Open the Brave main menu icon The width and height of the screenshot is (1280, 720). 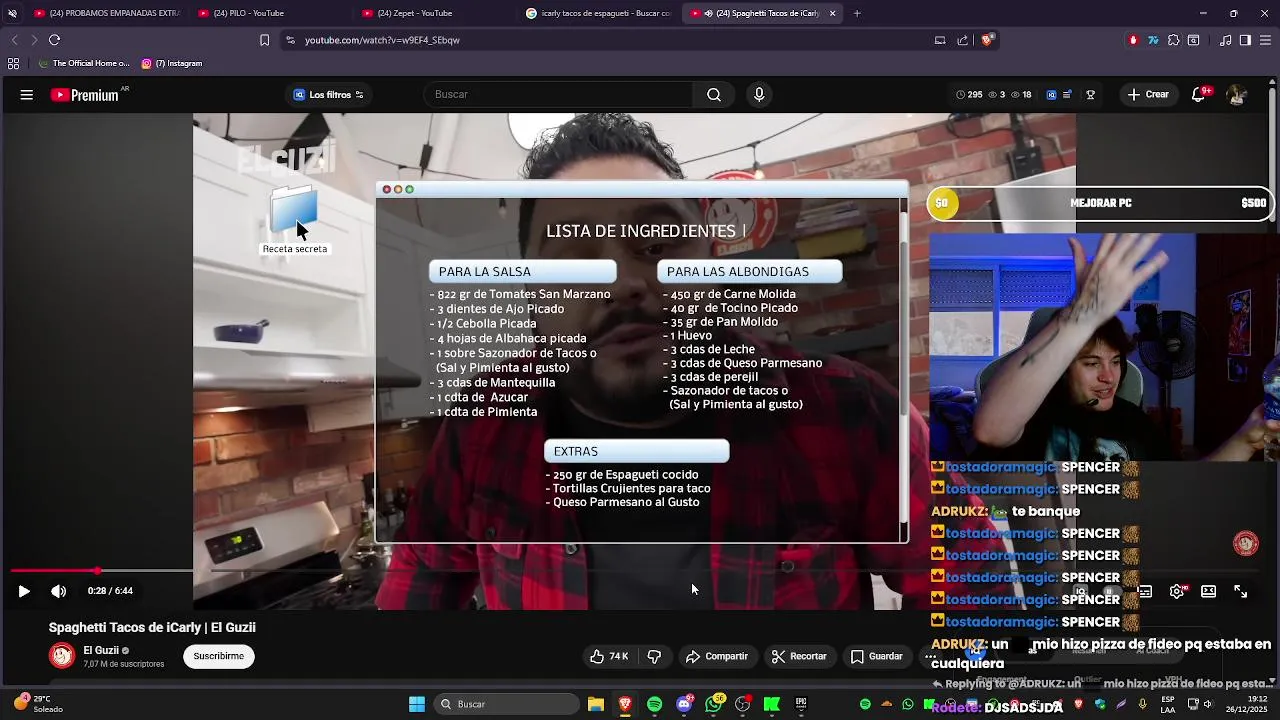(x=1265, y=40)
